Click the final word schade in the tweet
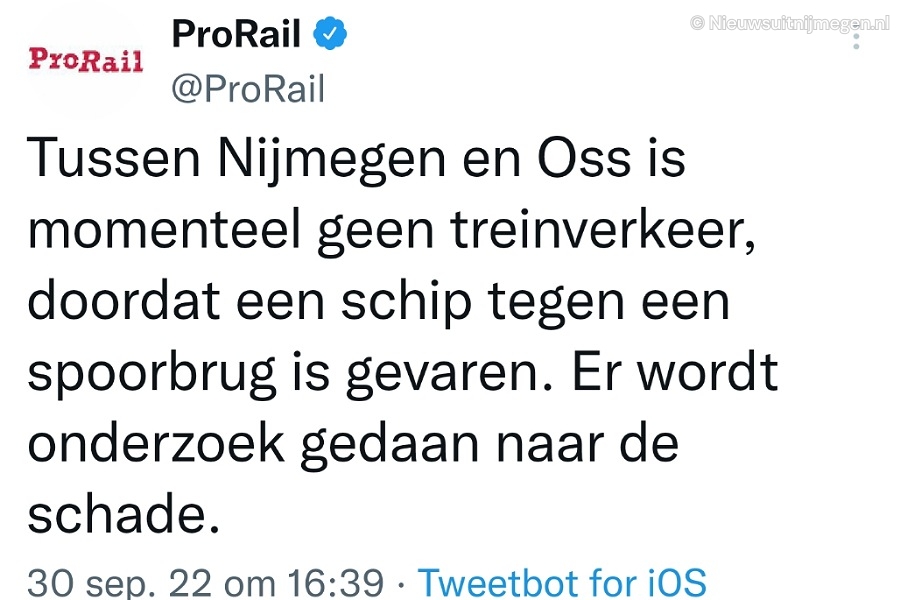 click(123, 513)
